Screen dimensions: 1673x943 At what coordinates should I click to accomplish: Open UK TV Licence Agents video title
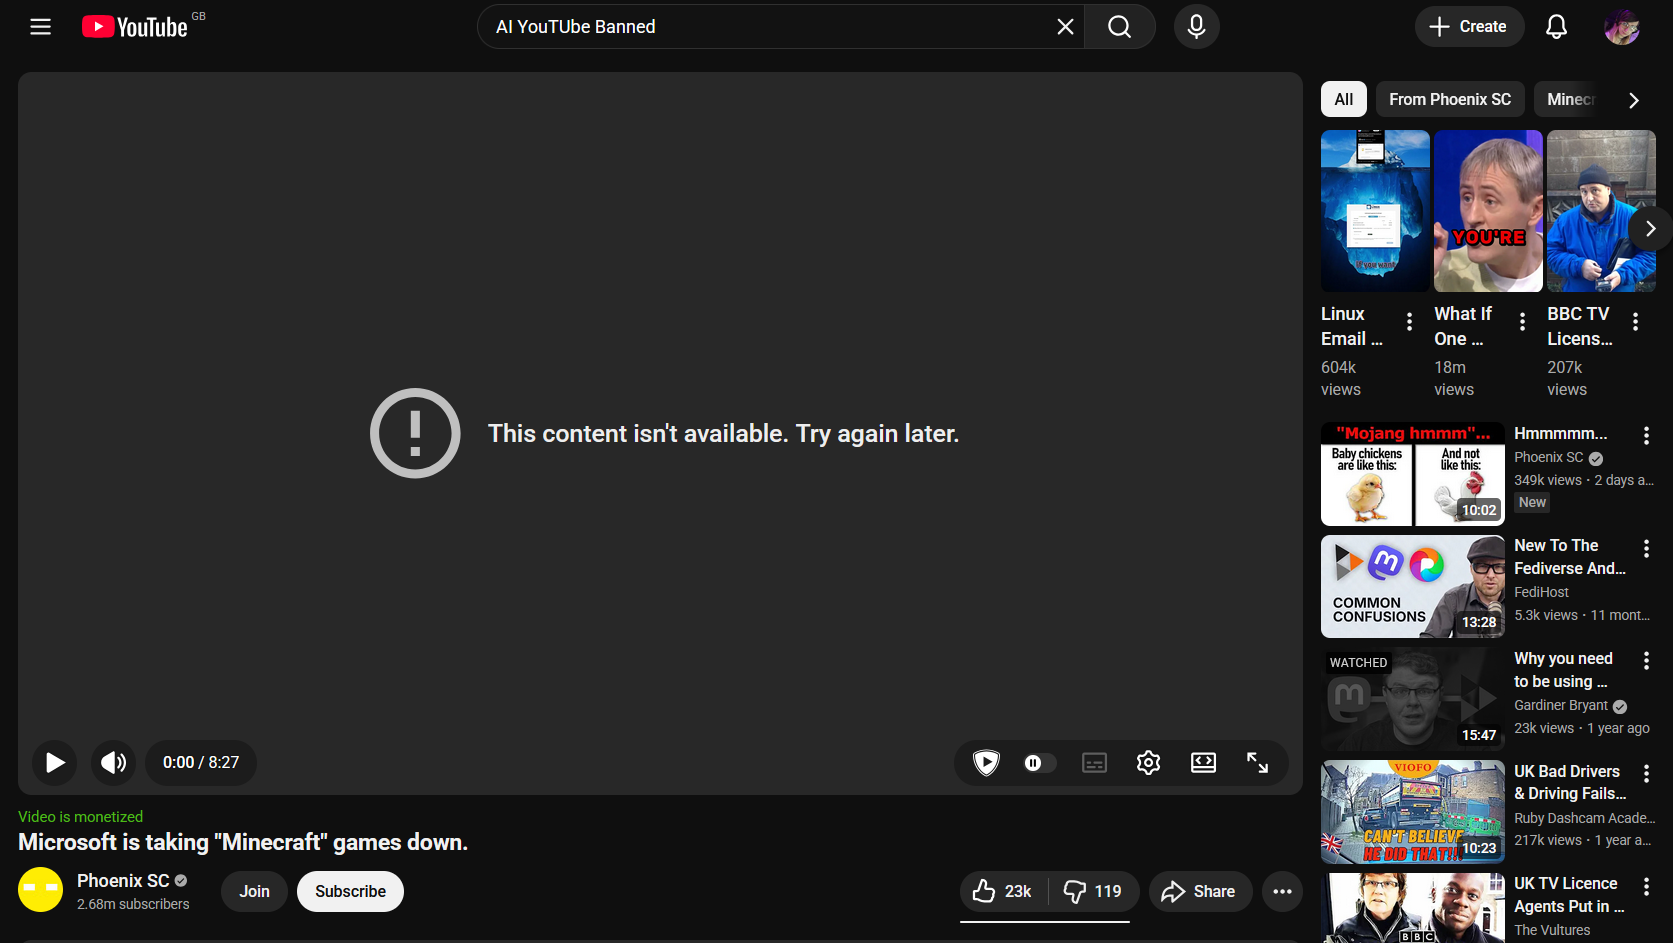[1569, 895]
